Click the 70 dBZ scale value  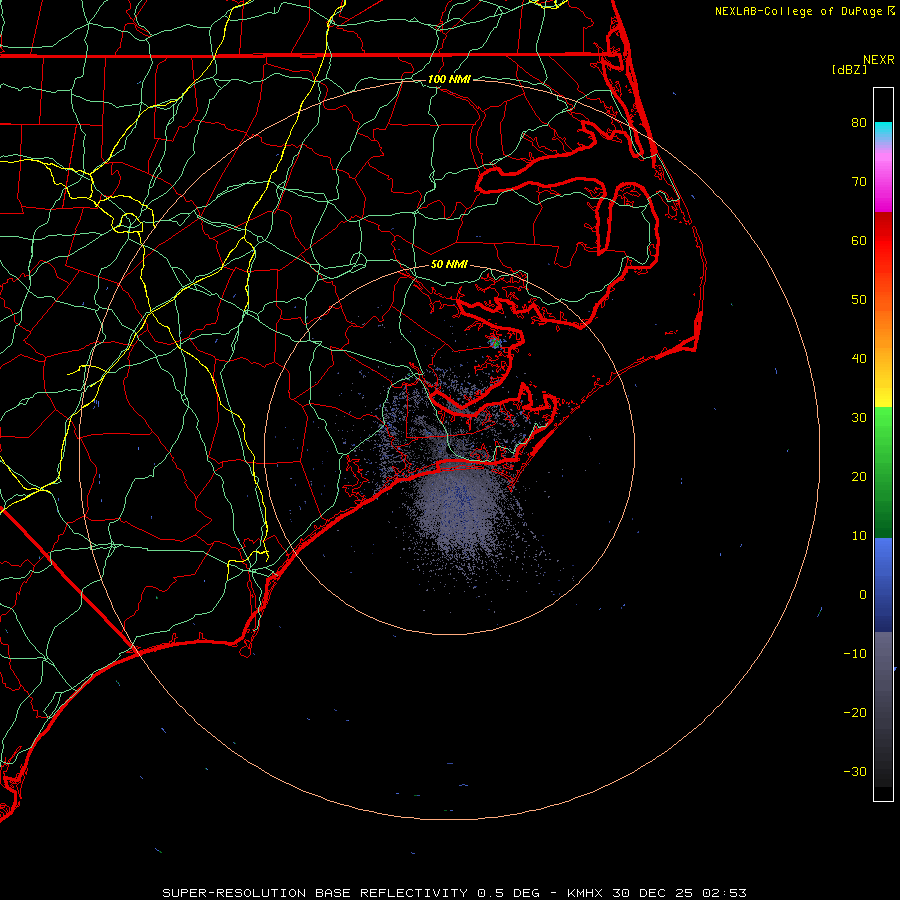coord(859,181)
